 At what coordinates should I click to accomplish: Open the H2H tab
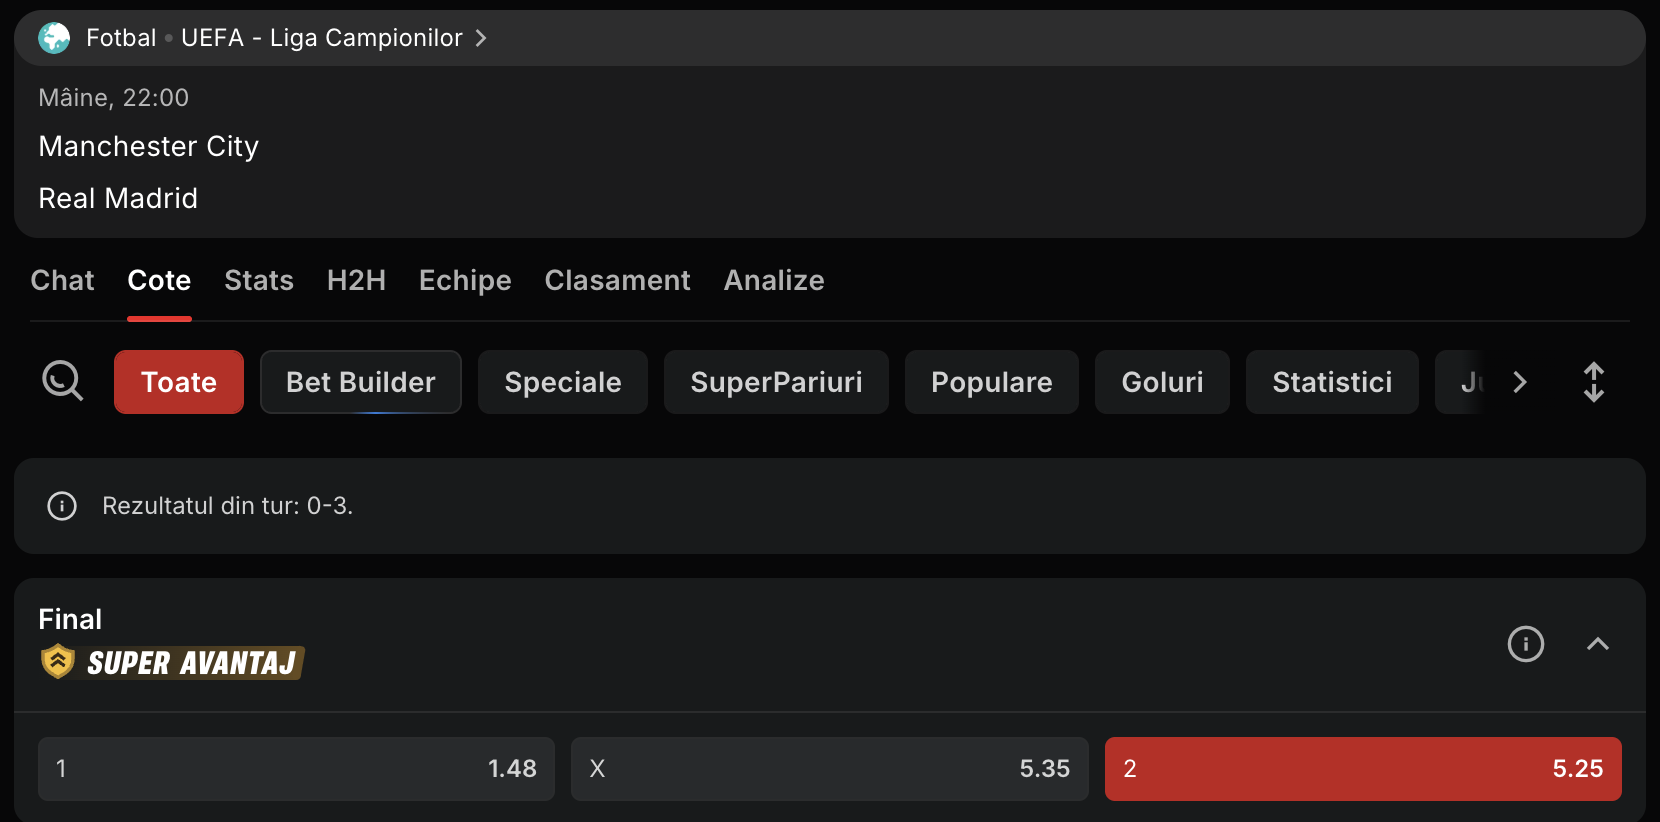[x=356, y=281]
